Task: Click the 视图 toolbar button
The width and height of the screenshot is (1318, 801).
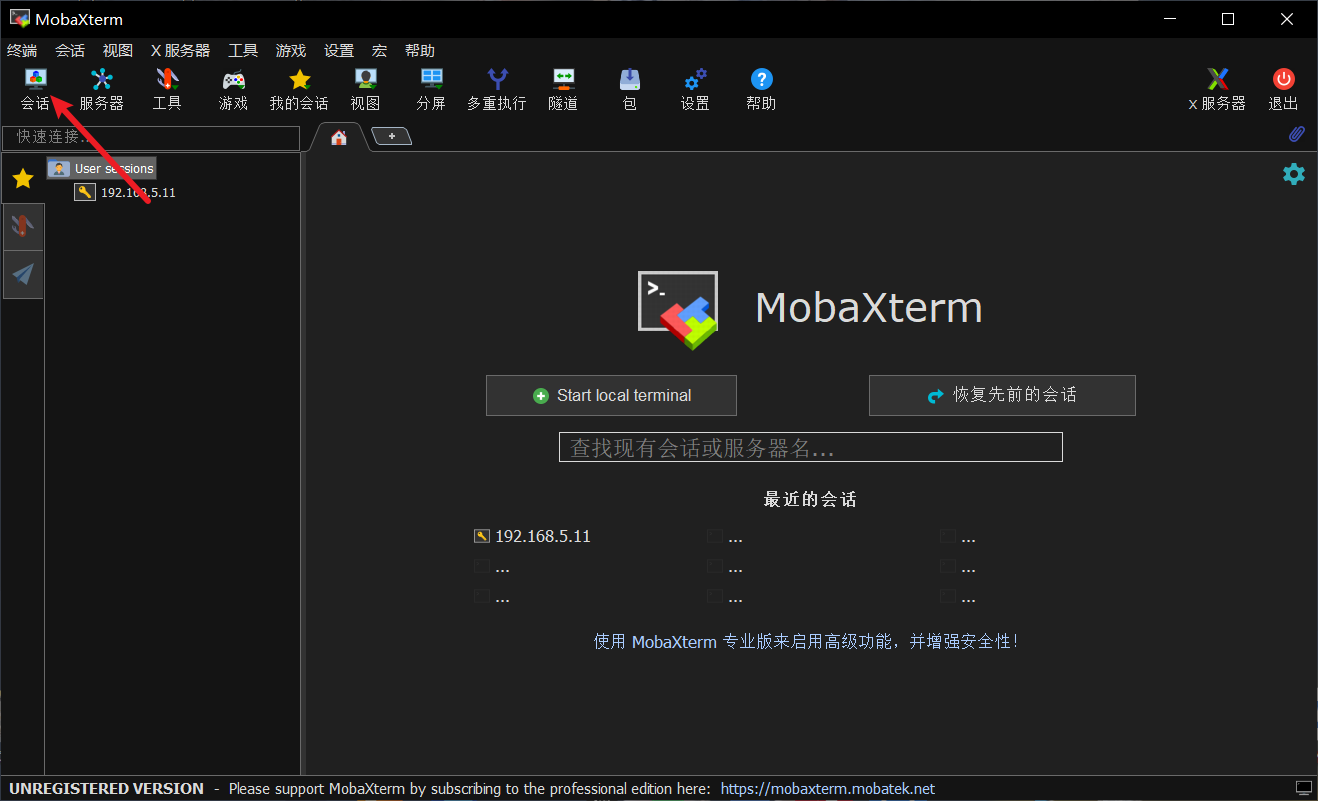Action: click(x=365, y=89)
